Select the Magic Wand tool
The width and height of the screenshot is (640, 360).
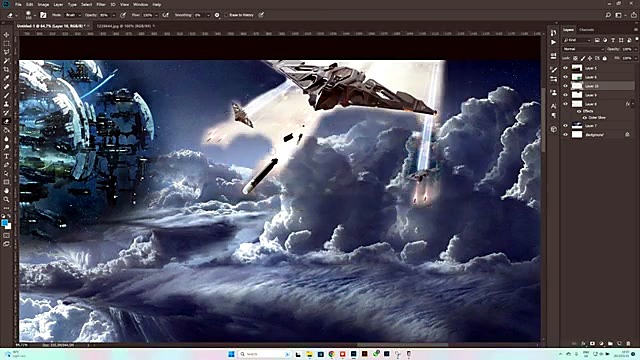(x=7, y=60)
